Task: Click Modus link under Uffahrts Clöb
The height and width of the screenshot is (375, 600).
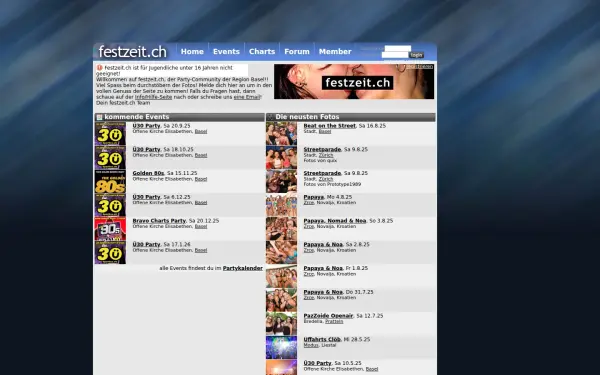Action: [311, 345]
